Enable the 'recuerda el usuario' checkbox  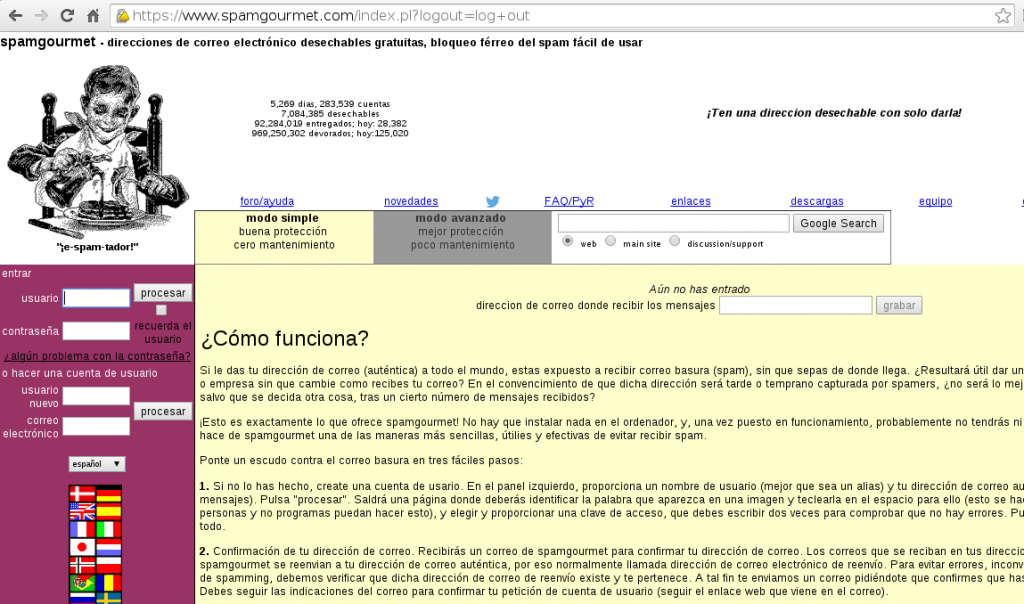pos(161,310)
